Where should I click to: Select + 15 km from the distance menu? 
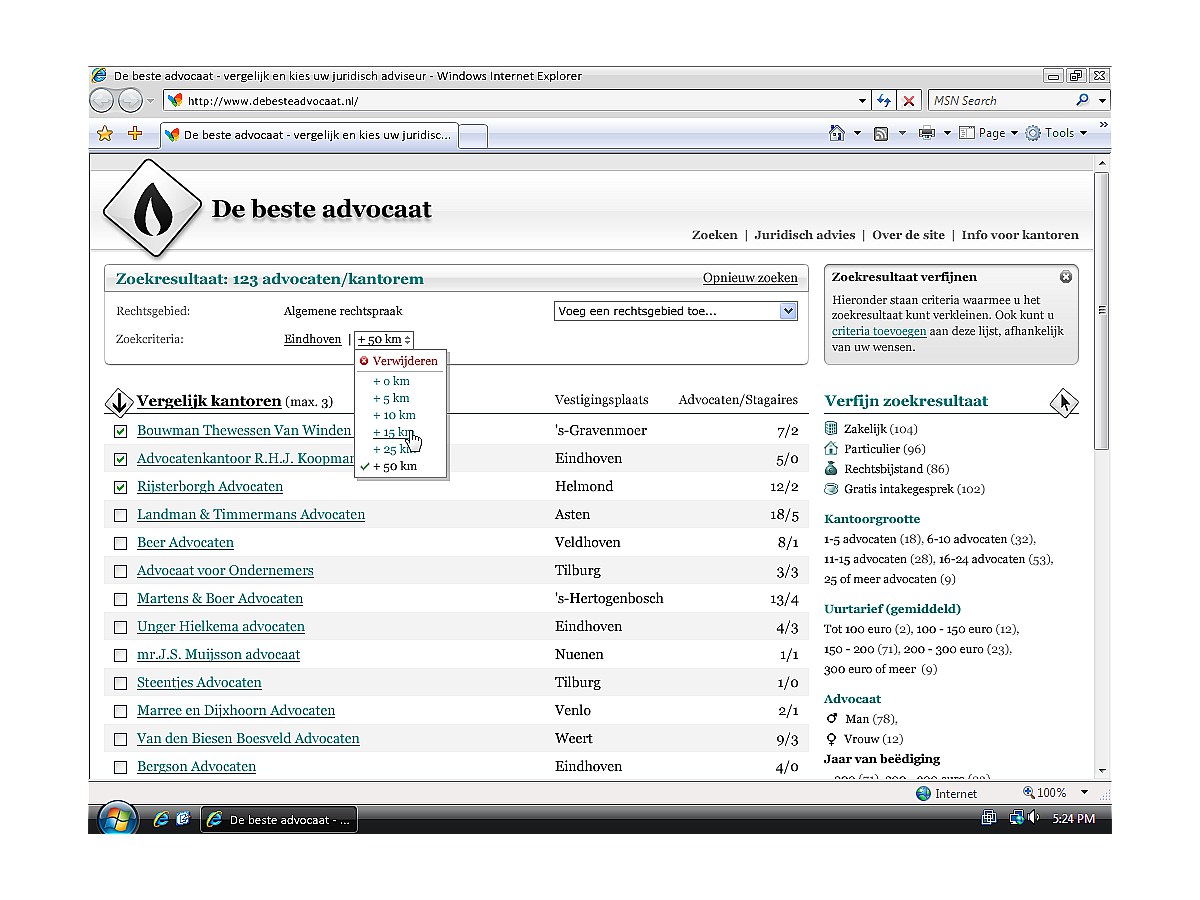click(x=391, y=433)
